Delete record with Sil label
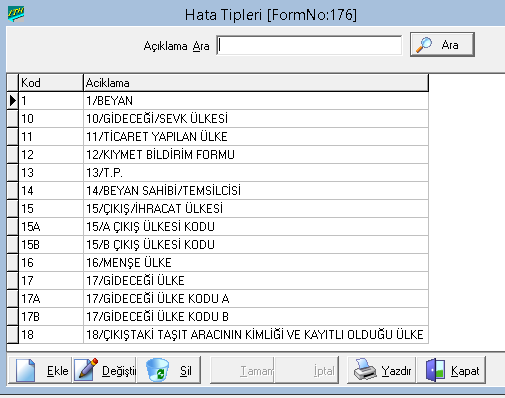 186,371
